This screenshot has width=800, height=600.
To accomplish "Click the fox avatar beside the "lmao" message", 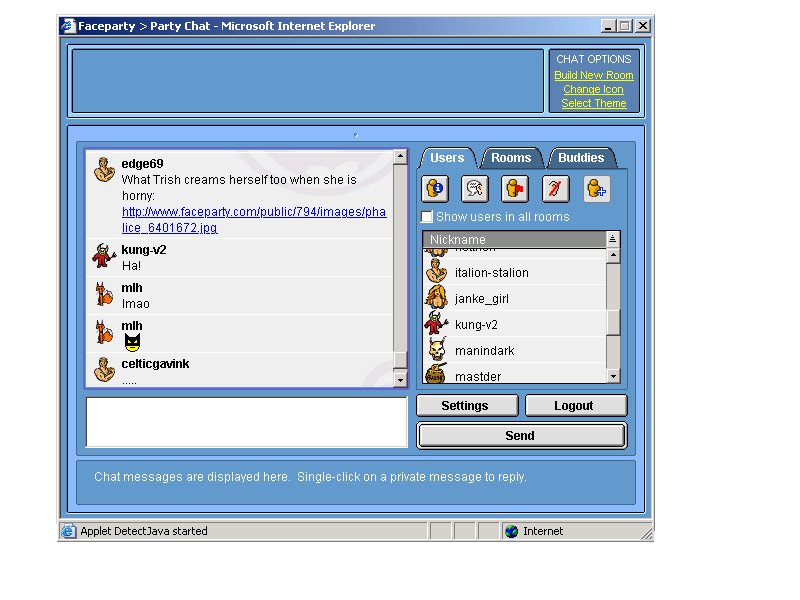I will 104,294.
